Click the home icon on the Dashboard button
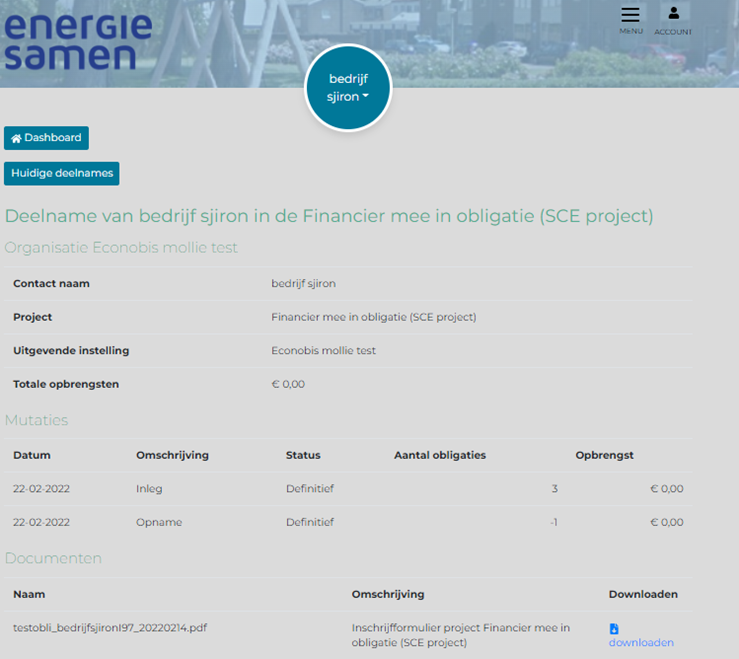This screenshot has width=739, height=659. click(x=16, y=138)
